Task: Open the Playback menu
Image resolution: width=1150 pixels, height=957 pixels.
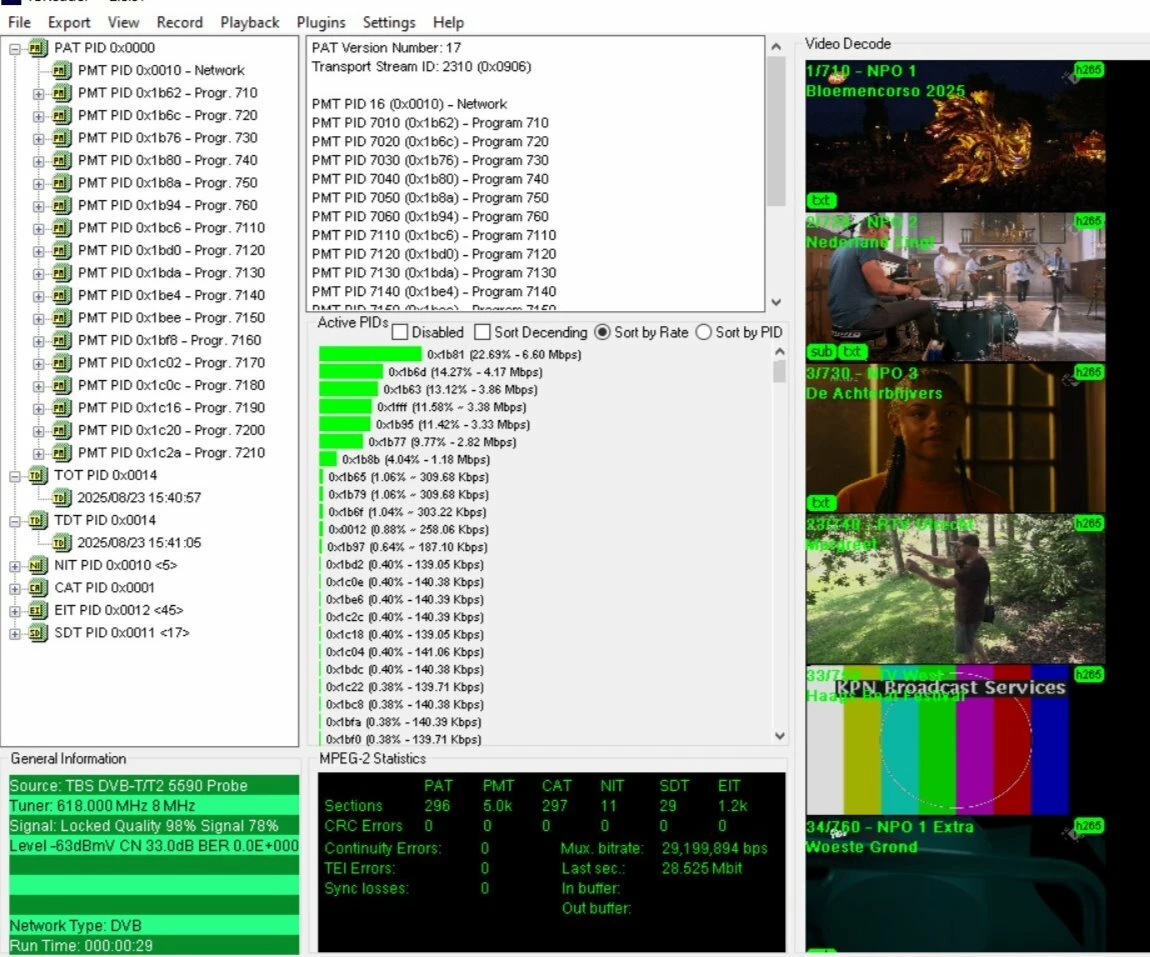Action: (x=250, y=22)
